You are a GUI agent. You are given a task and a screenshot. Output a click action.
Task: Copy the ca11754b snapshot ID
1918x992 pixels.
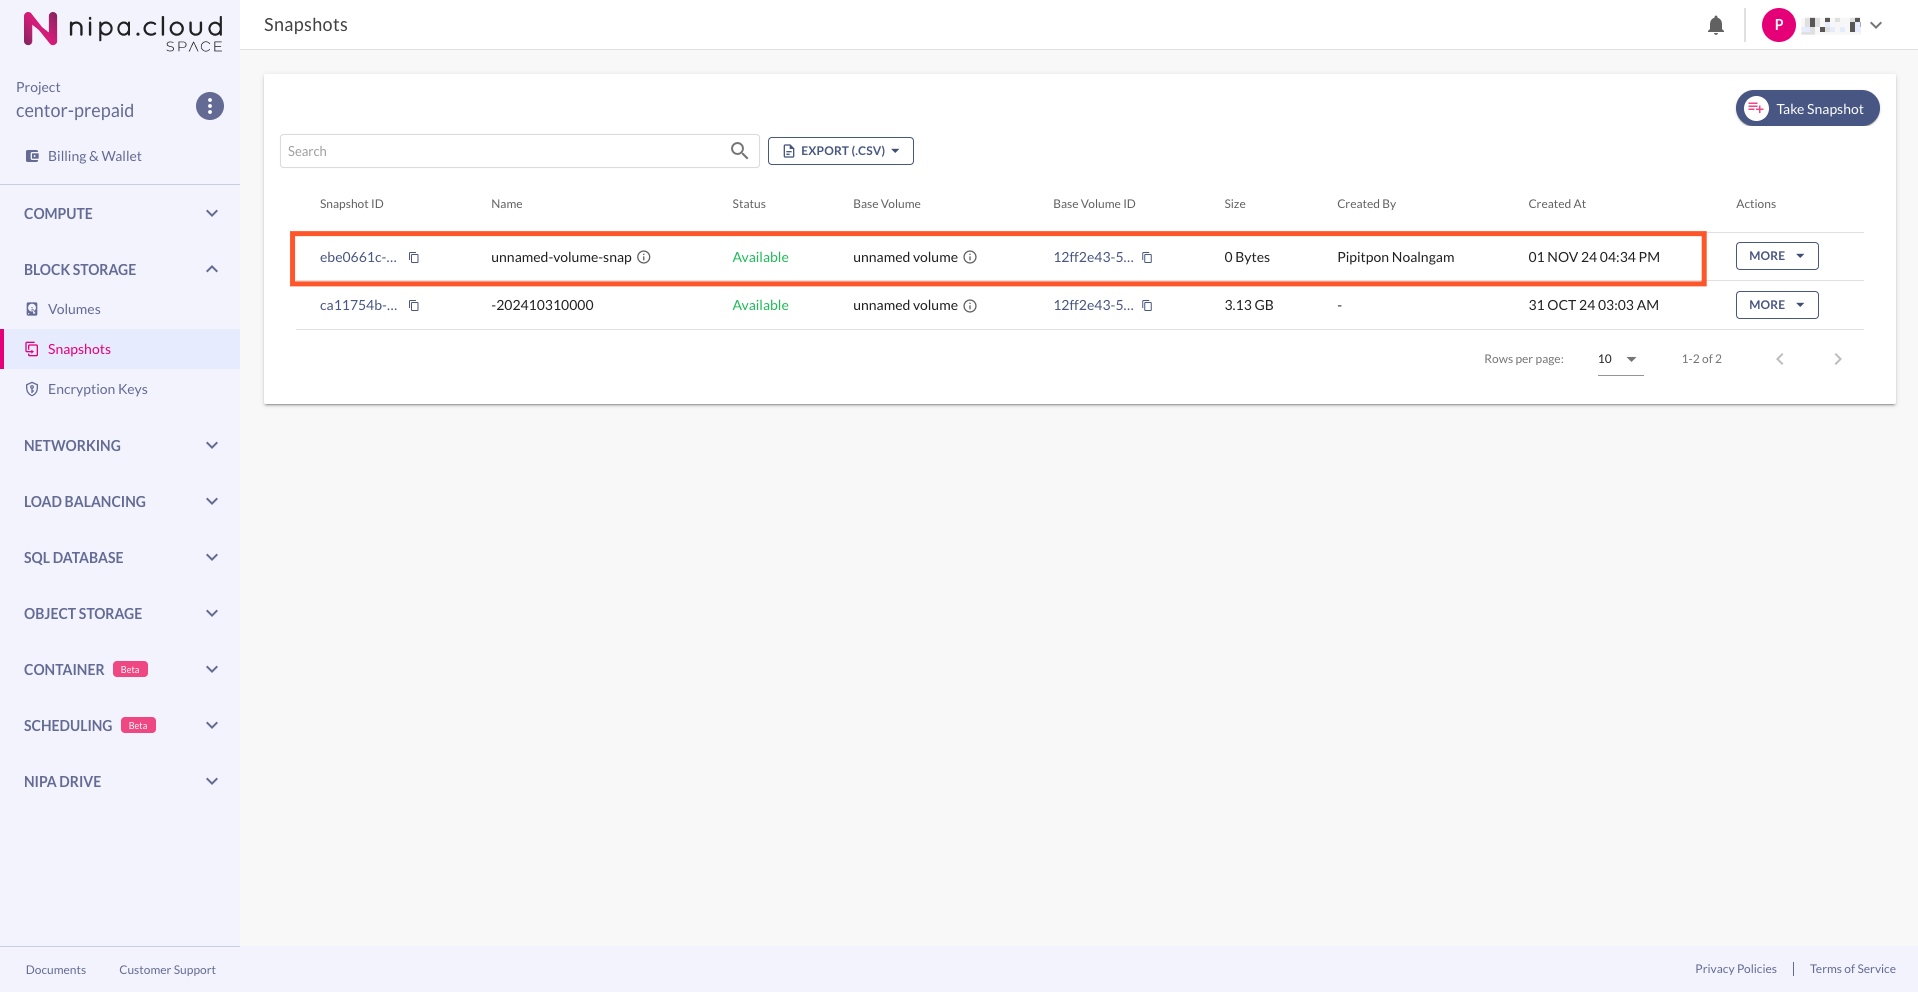[x=414, y=306]
